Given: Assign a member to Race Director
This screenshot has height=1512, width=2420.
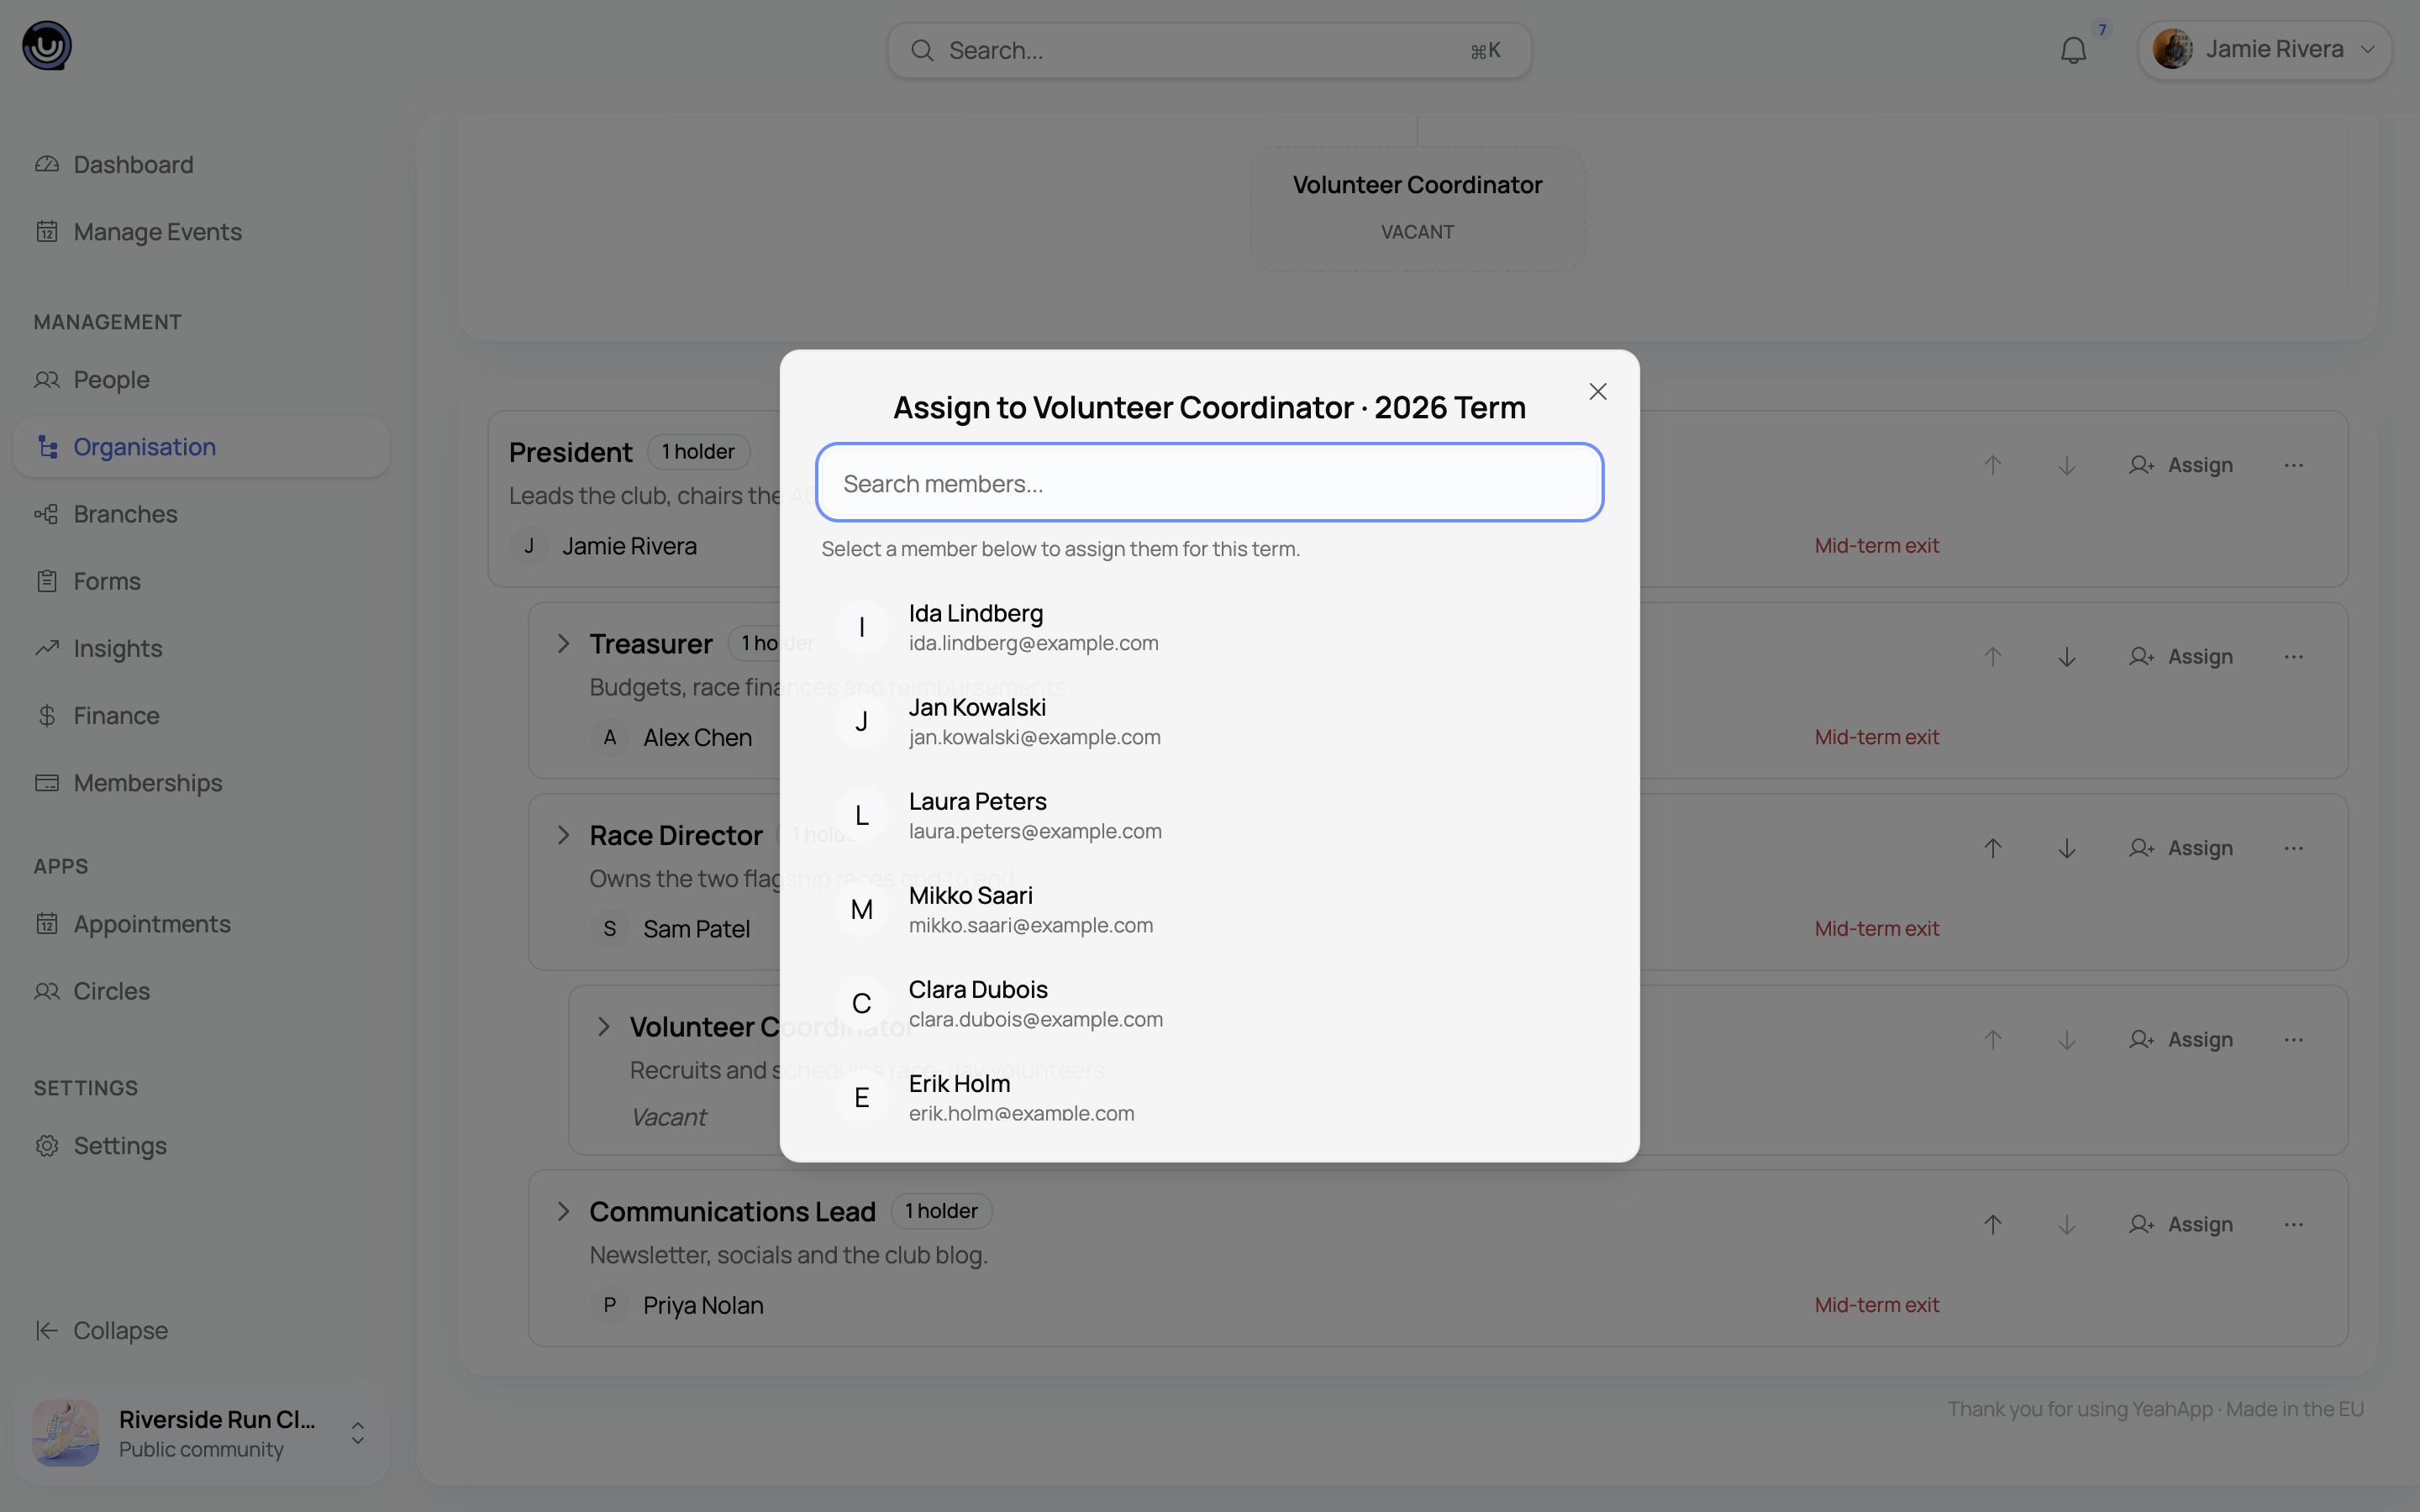Looking at the screenshot, I should pyautogui.click(x=2181, y=848).
